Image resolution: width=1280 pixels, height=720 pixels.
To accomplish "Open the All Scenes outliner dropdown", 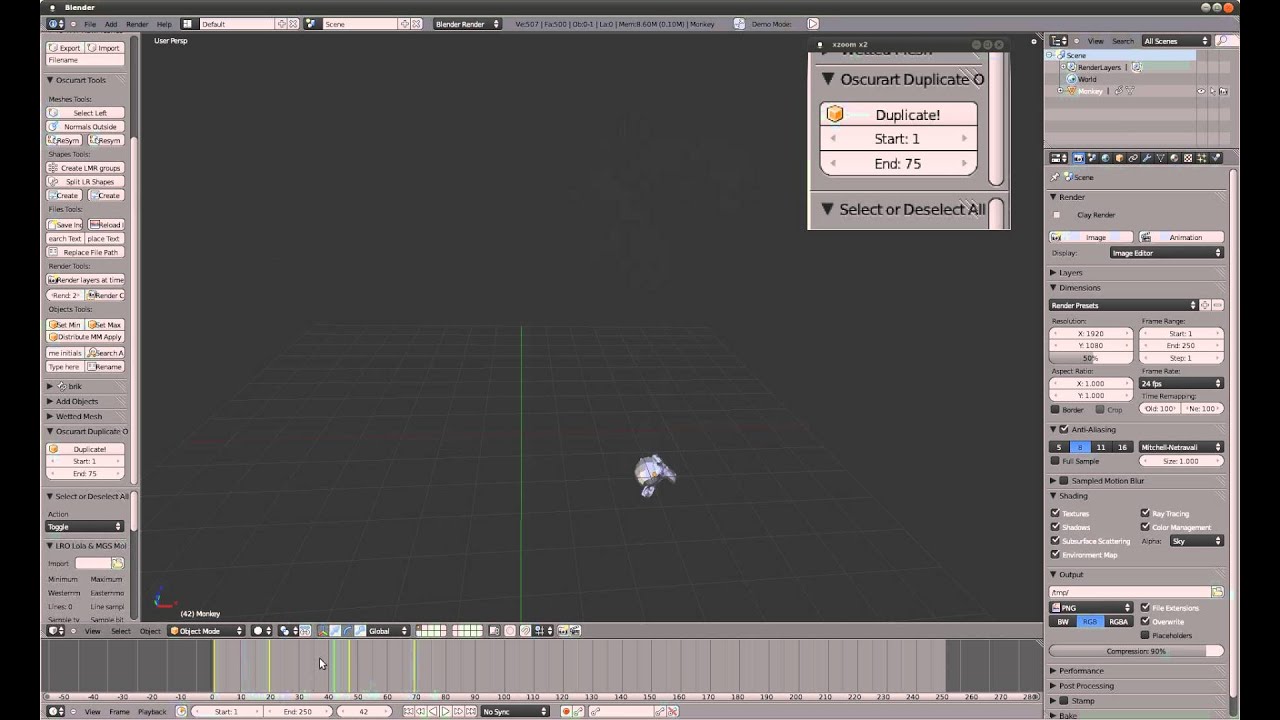I will tap(1176, 41).
